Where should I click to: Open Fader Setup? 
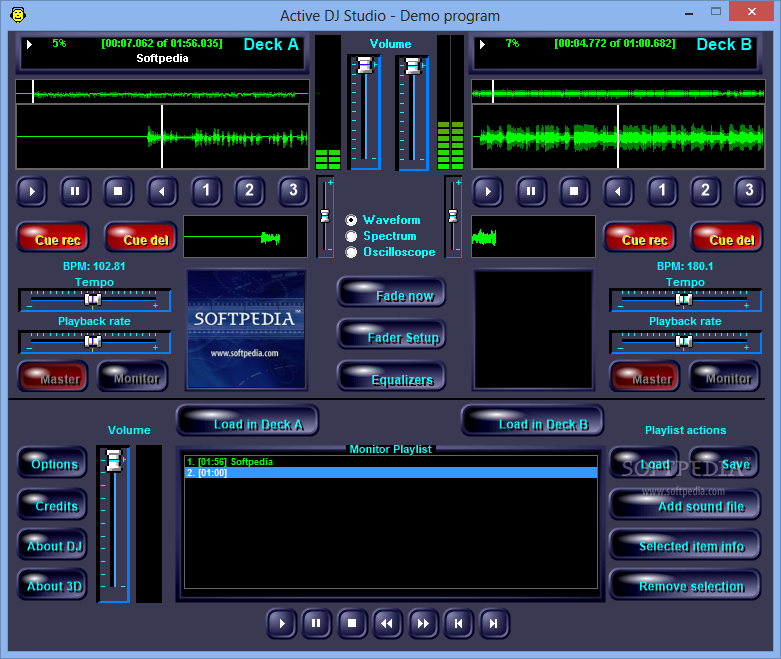click(391, 335)
